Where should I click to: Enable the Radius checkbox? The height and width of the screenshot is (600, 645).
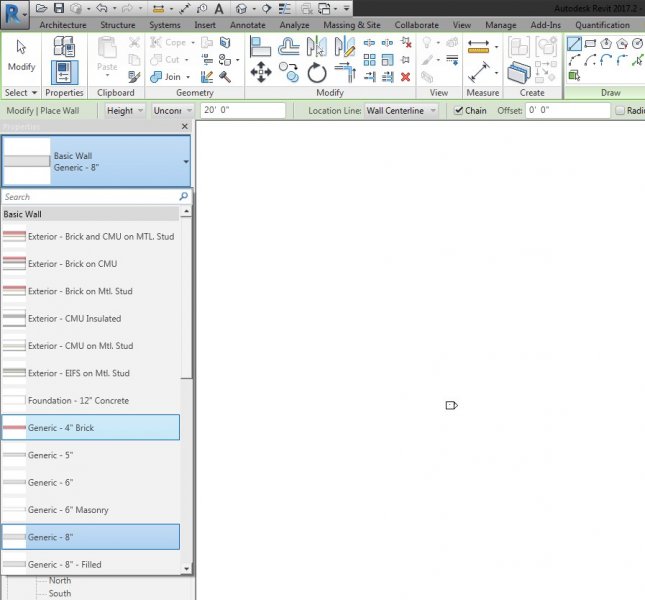619,111
